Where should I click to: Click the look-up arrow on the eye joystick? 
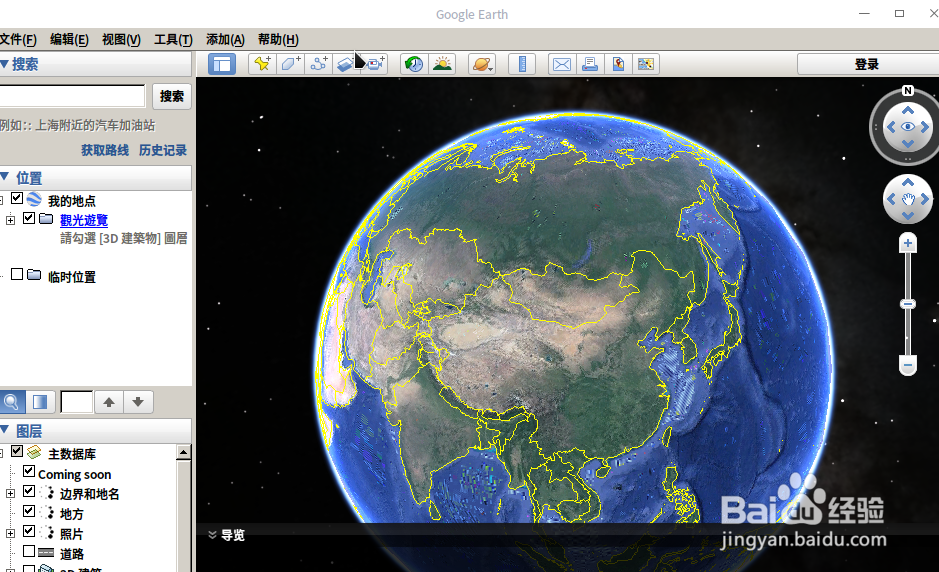(908, 111)
